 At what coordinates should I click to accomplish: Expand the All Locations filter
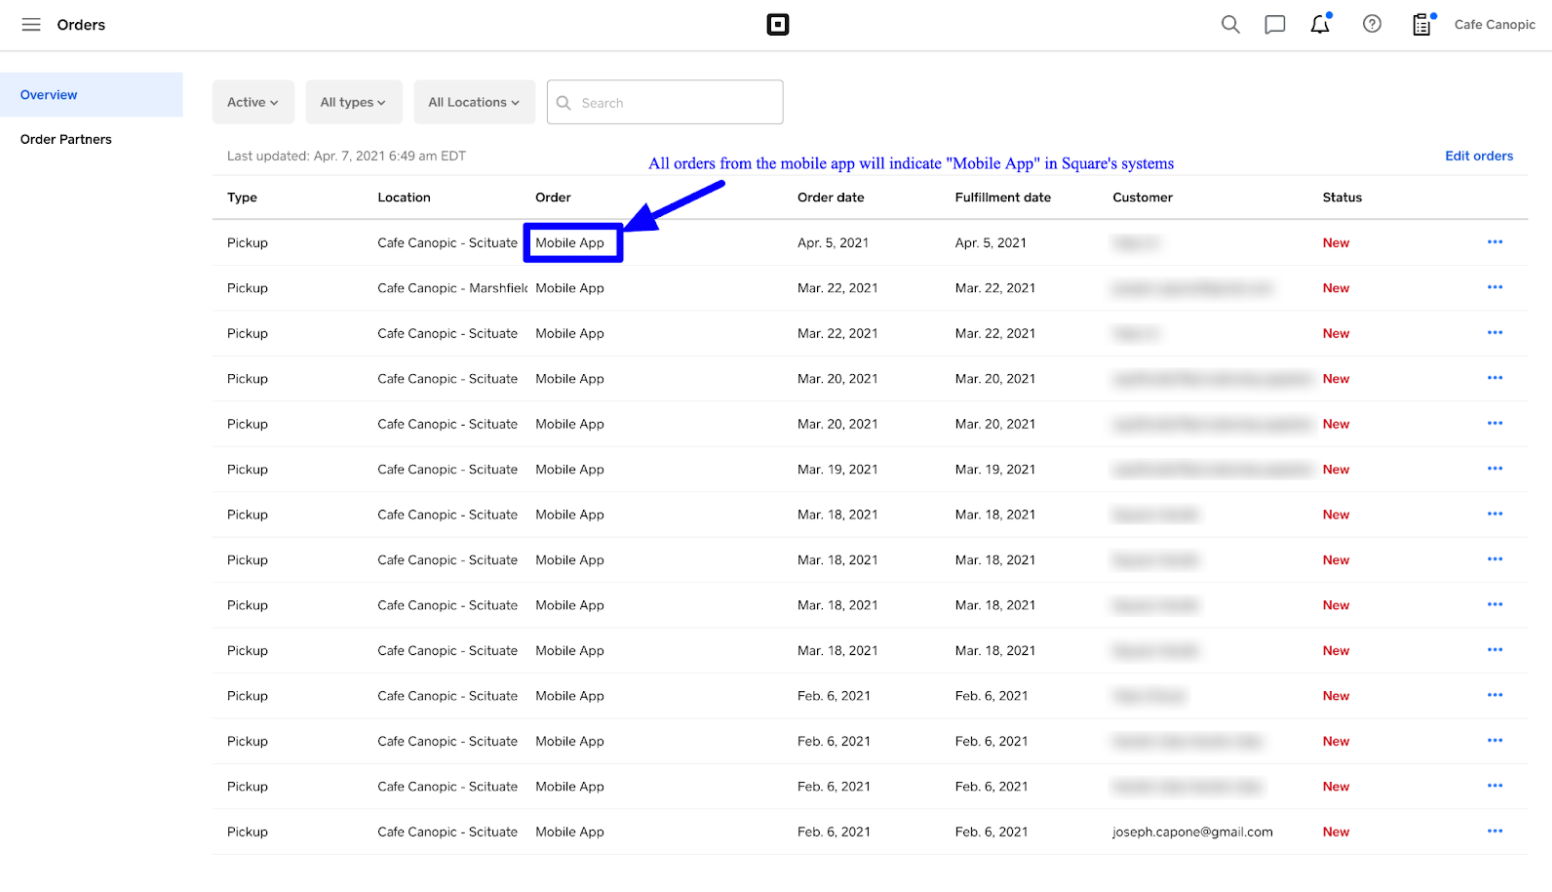click(x=474, y=102)
